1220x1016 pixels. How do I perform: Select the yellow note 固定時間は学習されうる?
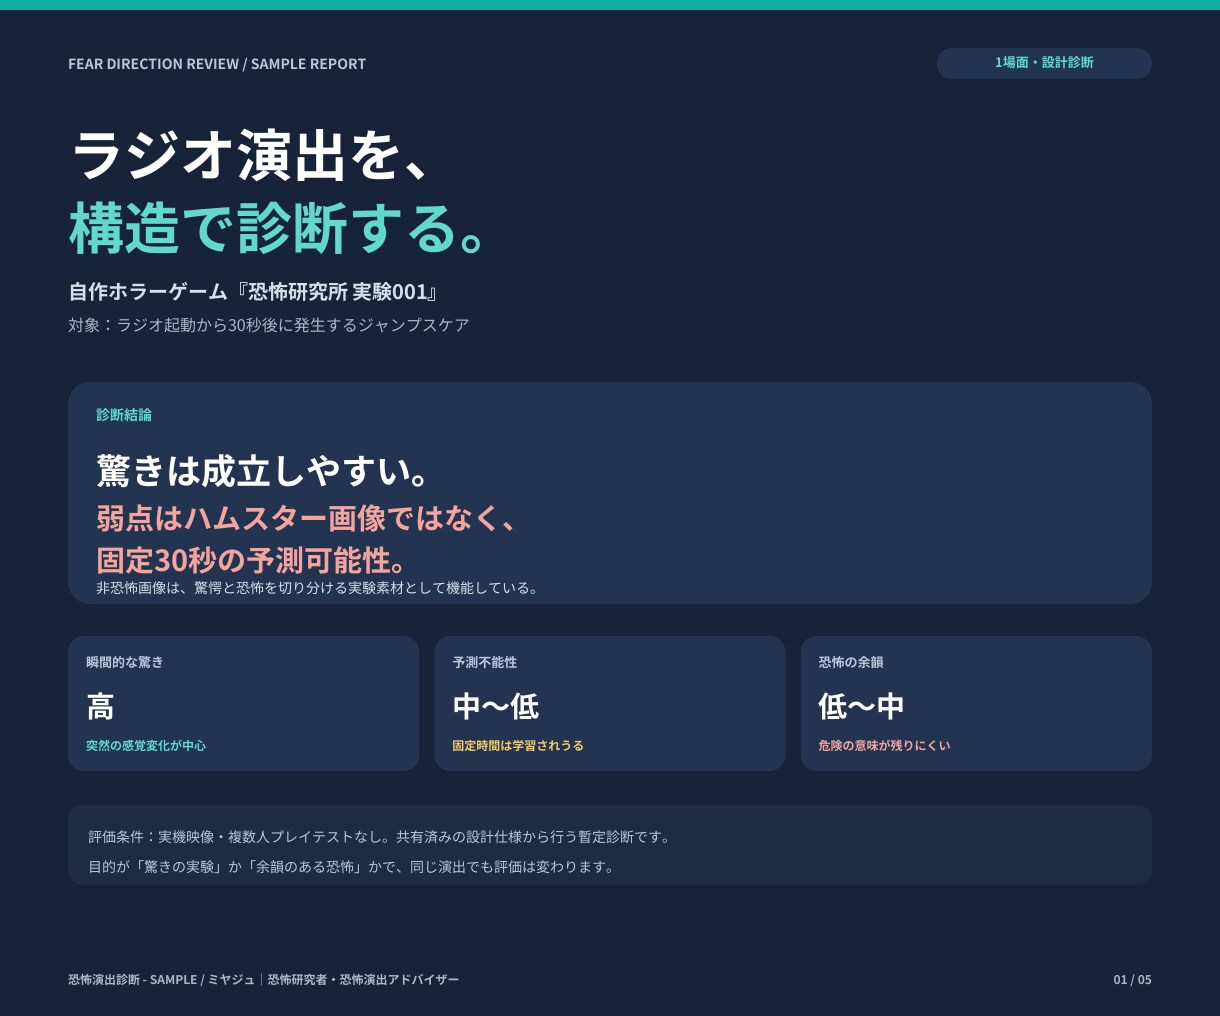[518, 746]
